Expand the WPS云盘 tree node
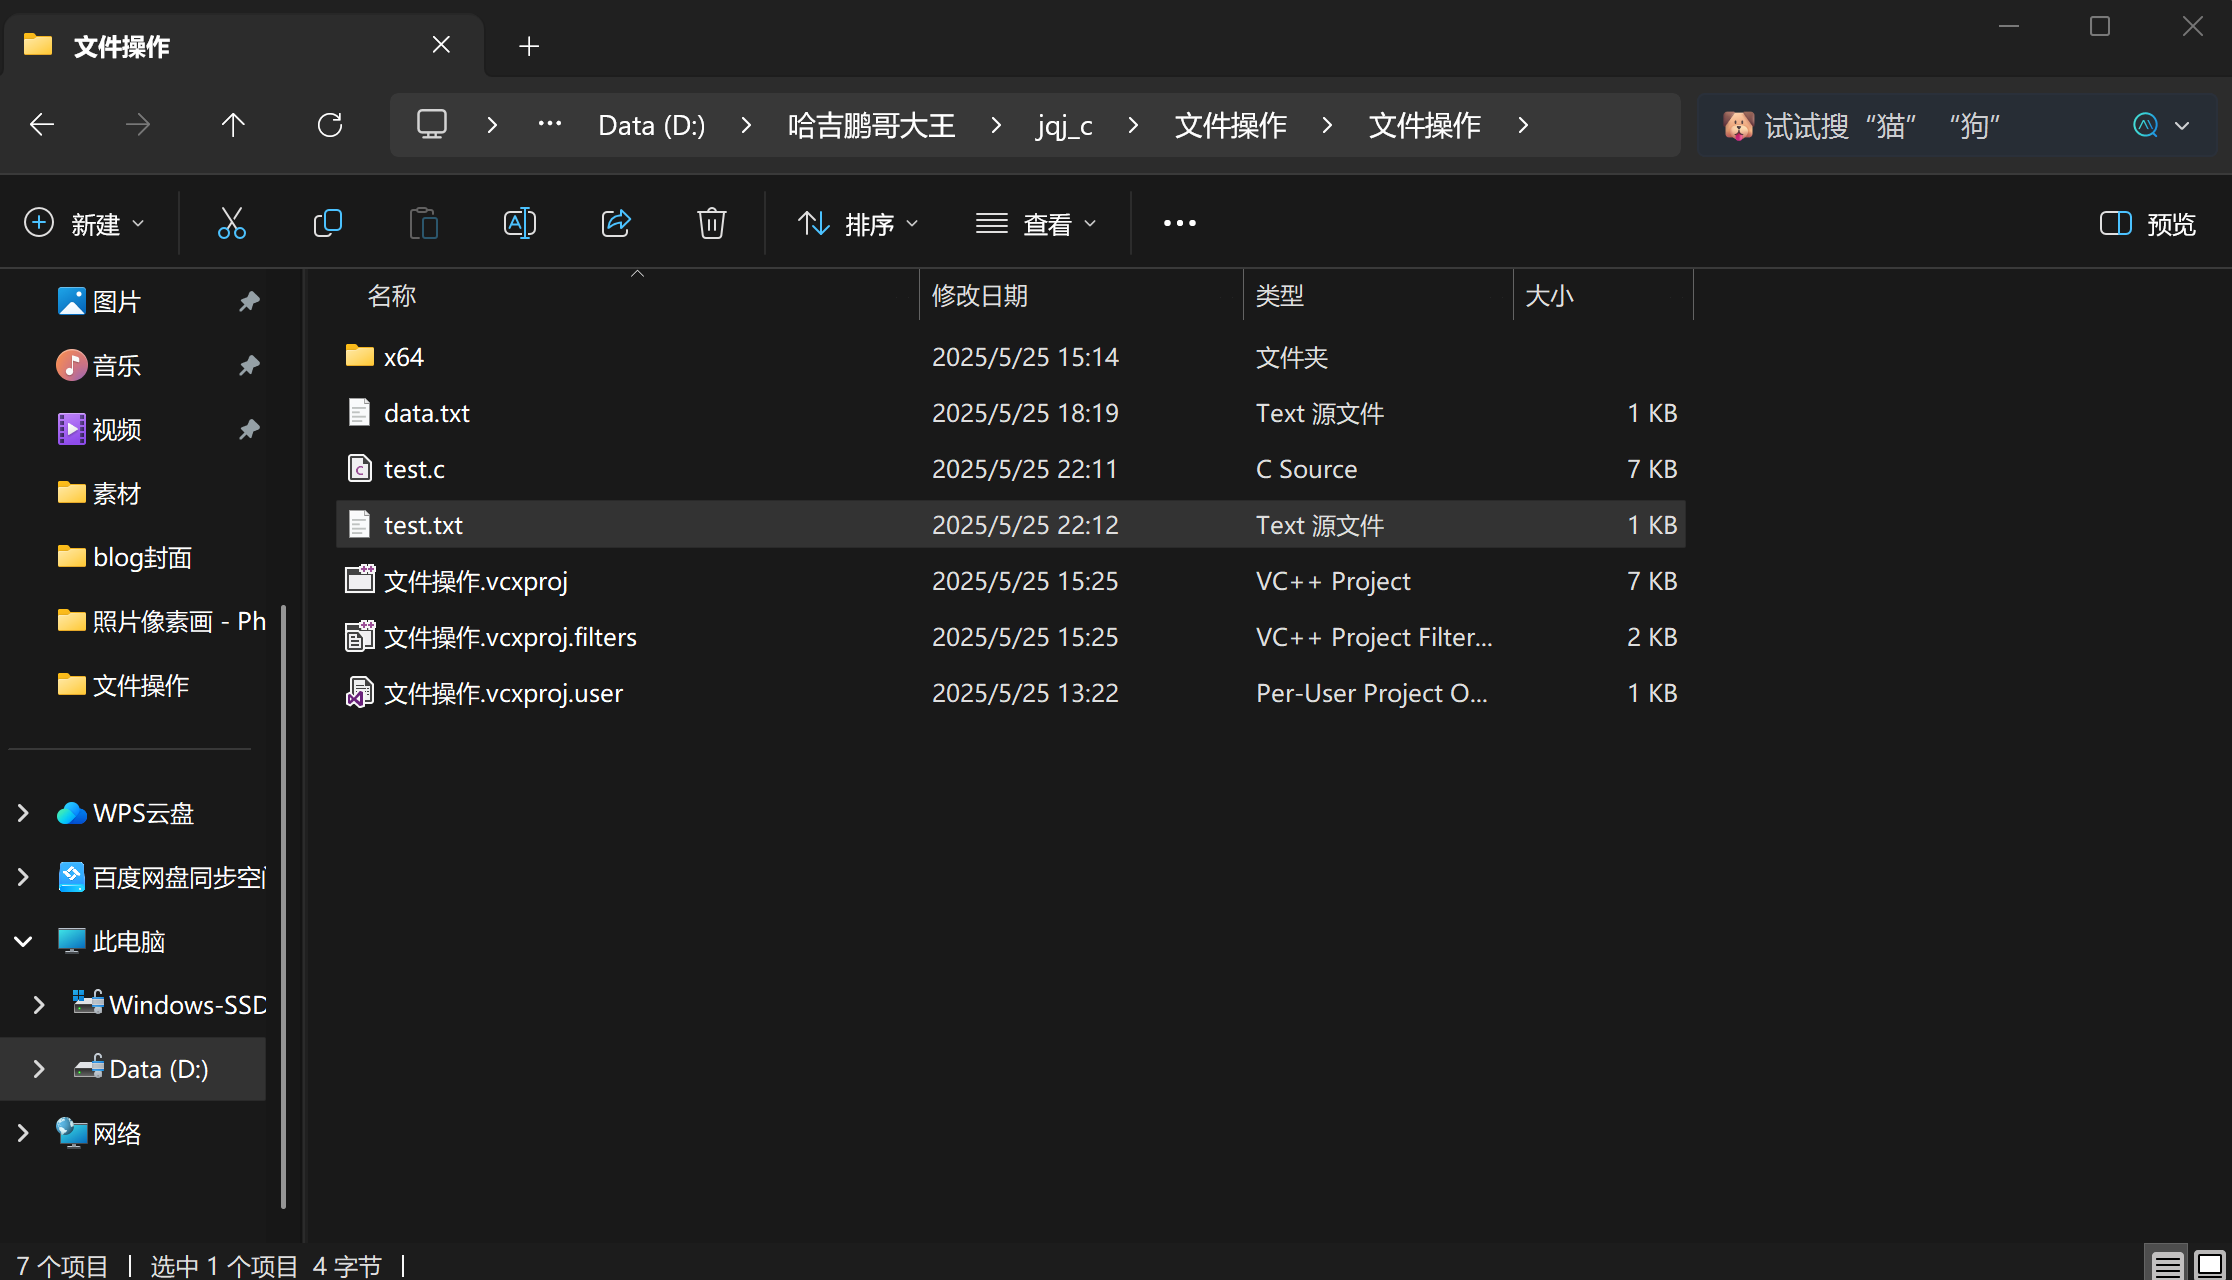 23,813
